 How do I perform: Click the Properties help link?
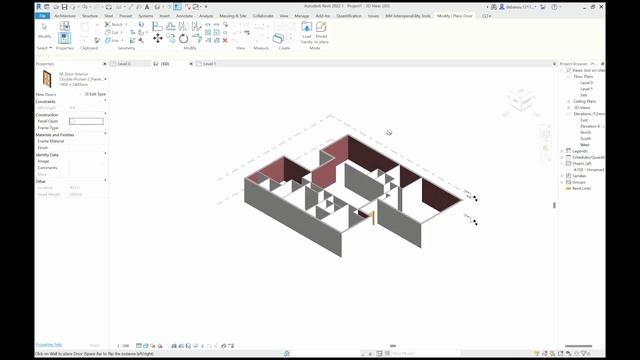click(x=49, y=345)
